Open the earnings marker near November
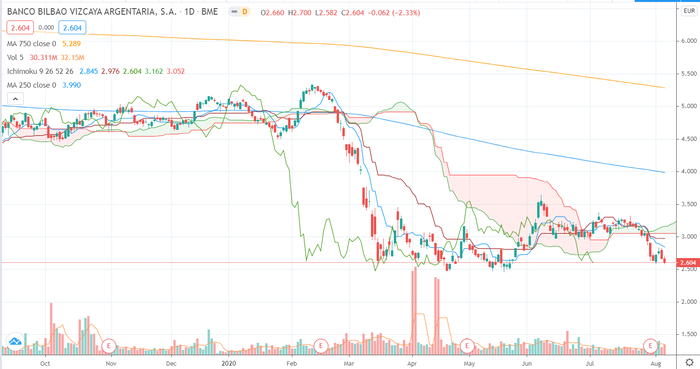The width and height of the screenshot is (700, 369). [108, 346]
